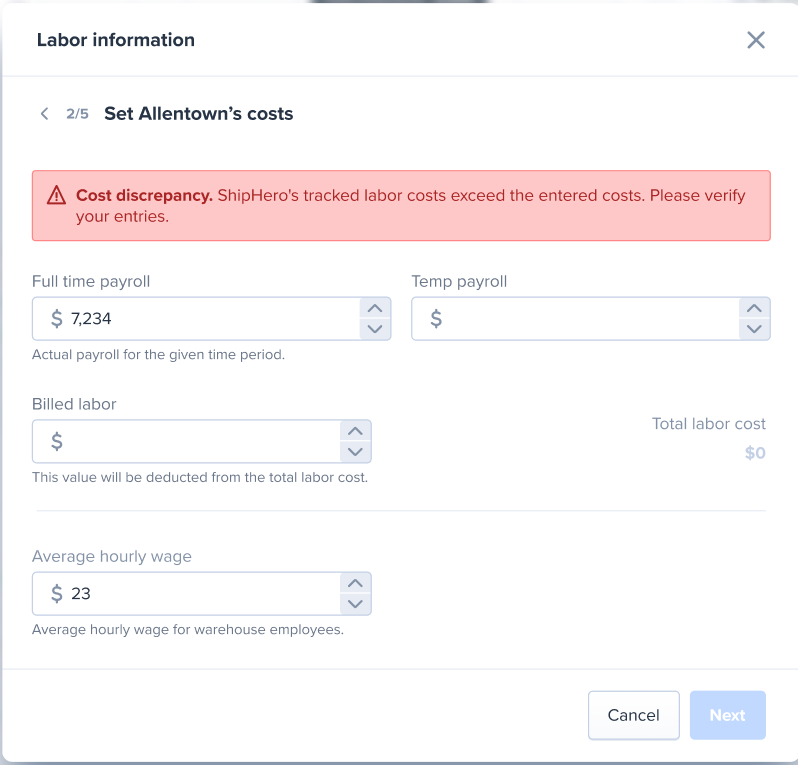Click the 2/5 step indicator
This screenshot has width=798, height=765.
(77, 114)
